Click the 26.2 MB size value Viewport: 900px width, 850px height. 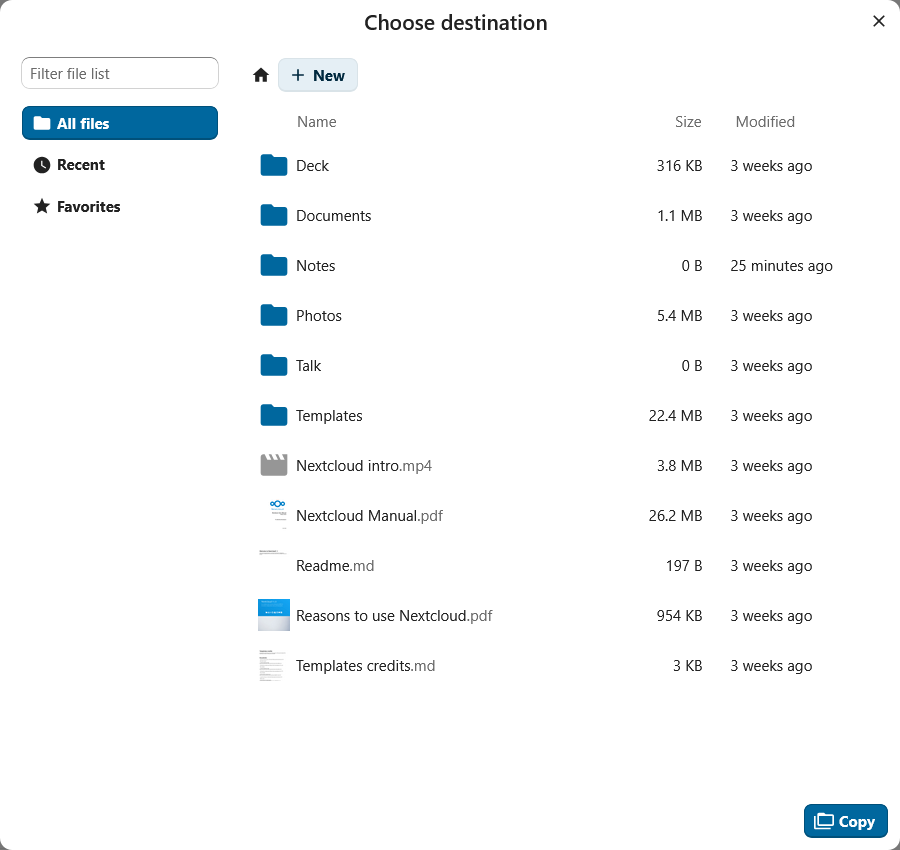tap(676, 515)
